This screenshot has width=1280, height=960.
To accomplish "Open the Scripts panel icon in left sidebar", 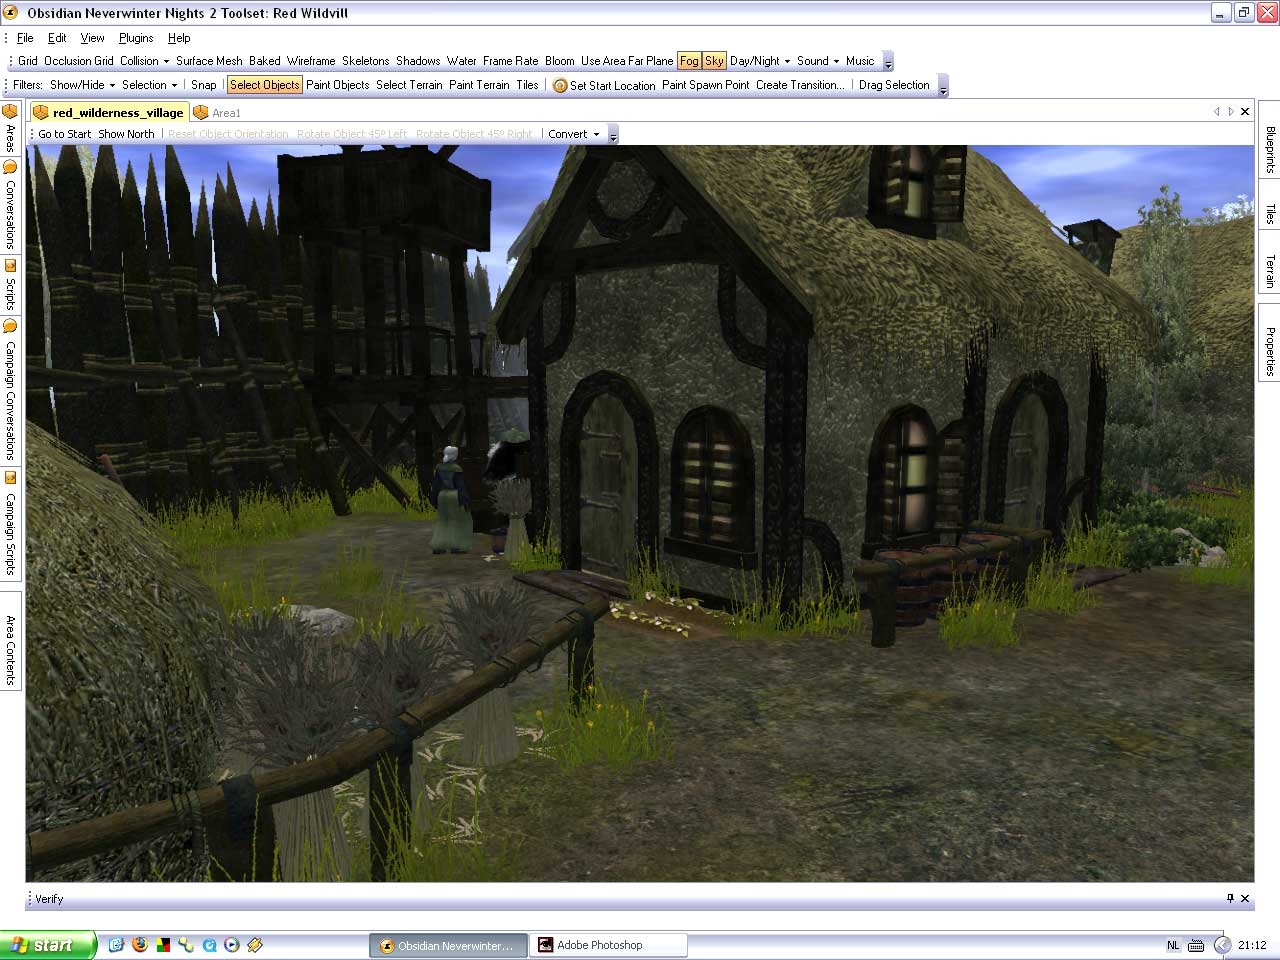I will click(10, 266).
